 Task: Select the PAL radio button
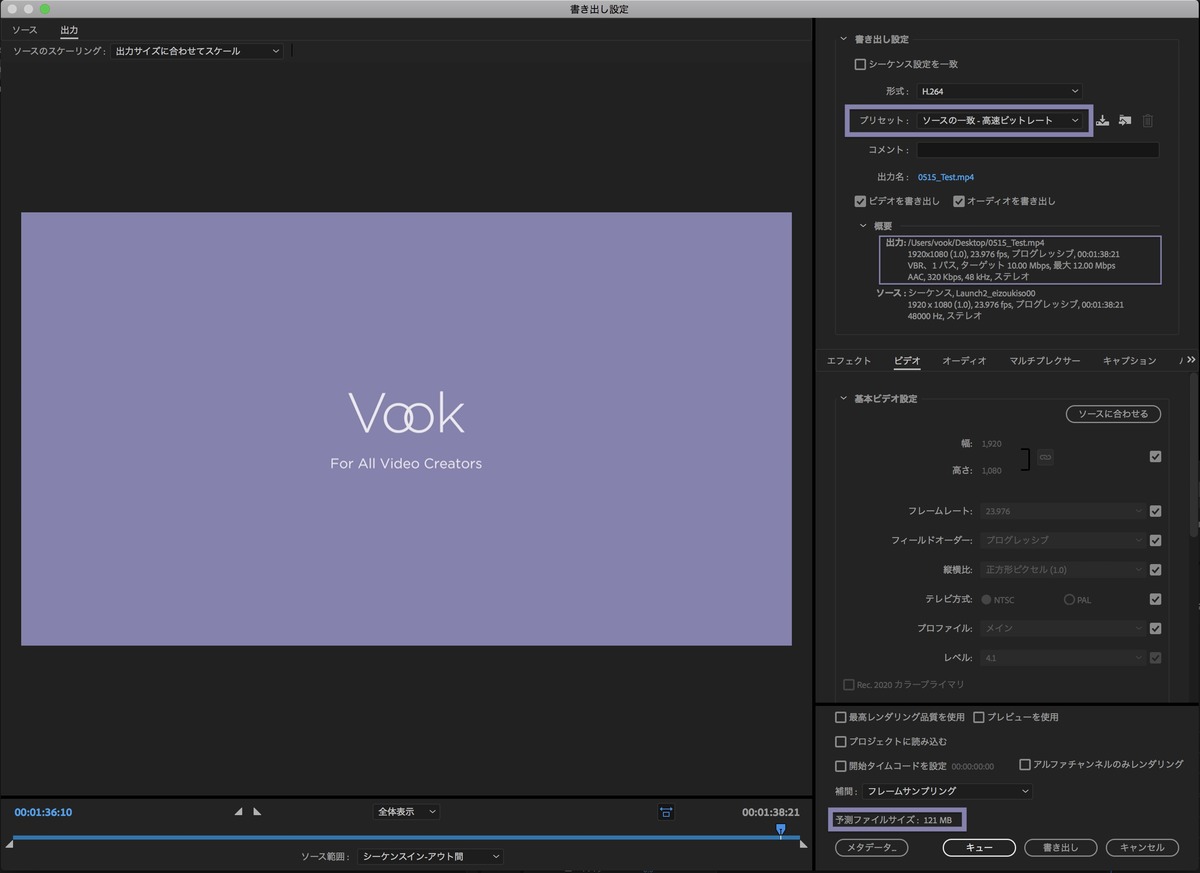tap(1069, 600)
